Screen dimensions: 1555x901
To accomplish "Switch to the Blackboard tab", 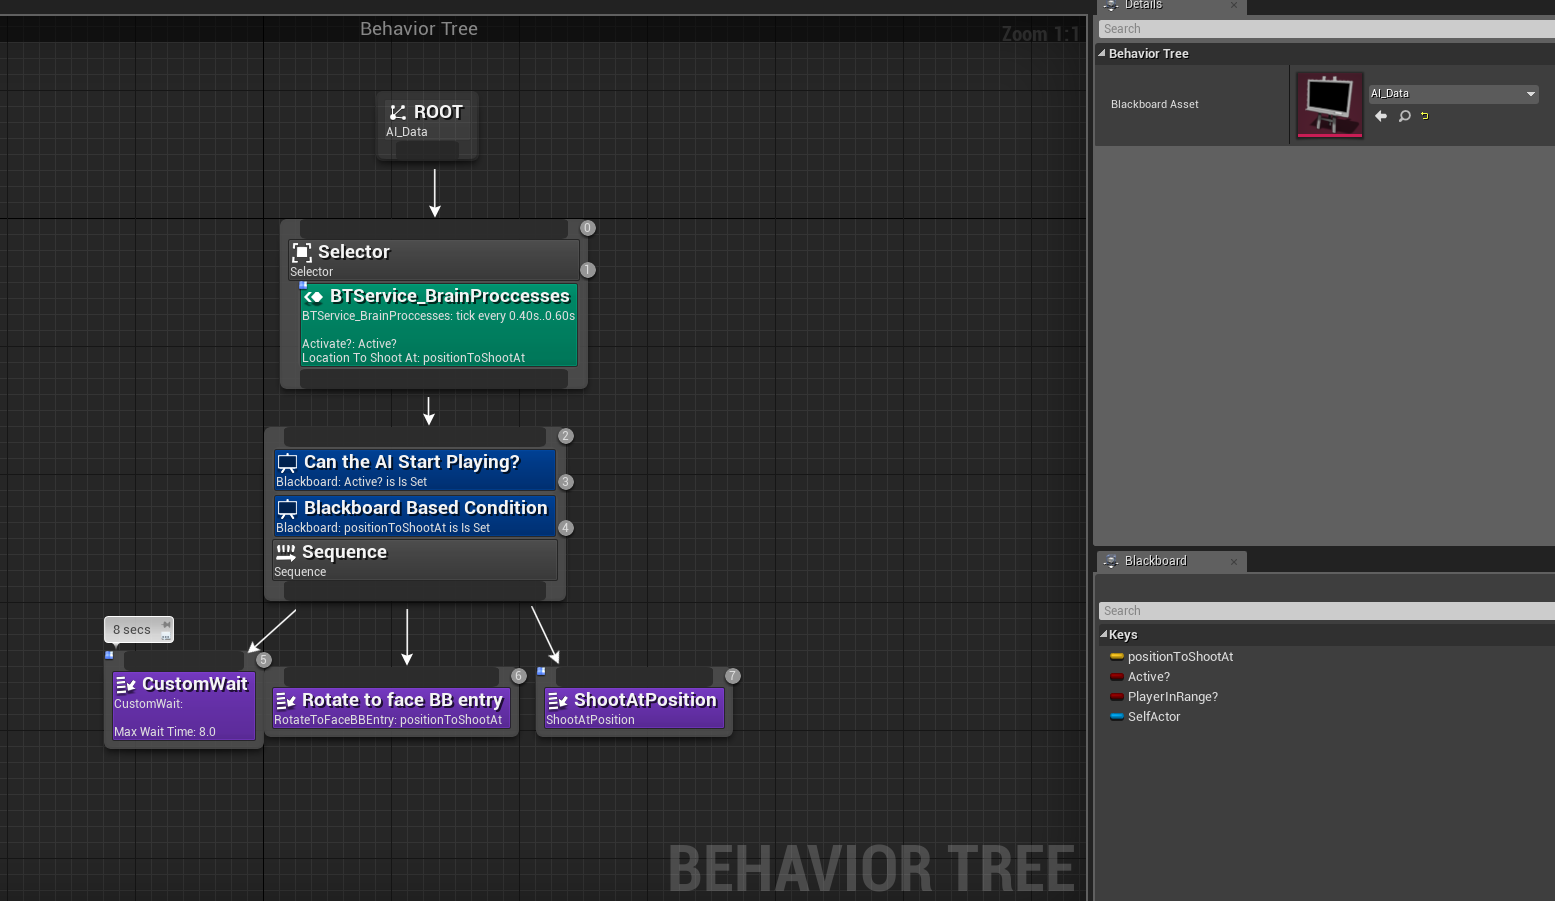I will point(1155,561).
